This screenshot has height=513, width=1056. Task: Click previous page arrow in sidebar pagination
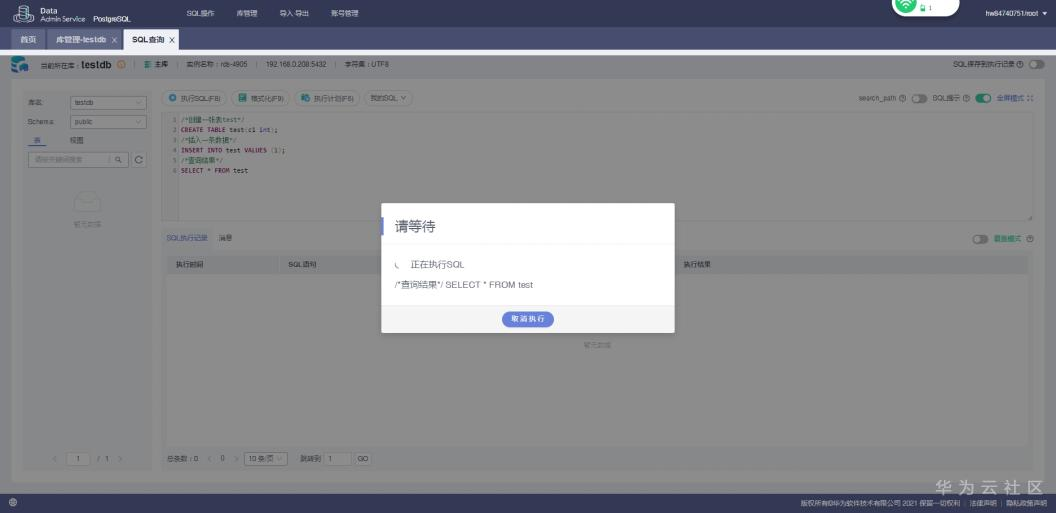[56, 459]
